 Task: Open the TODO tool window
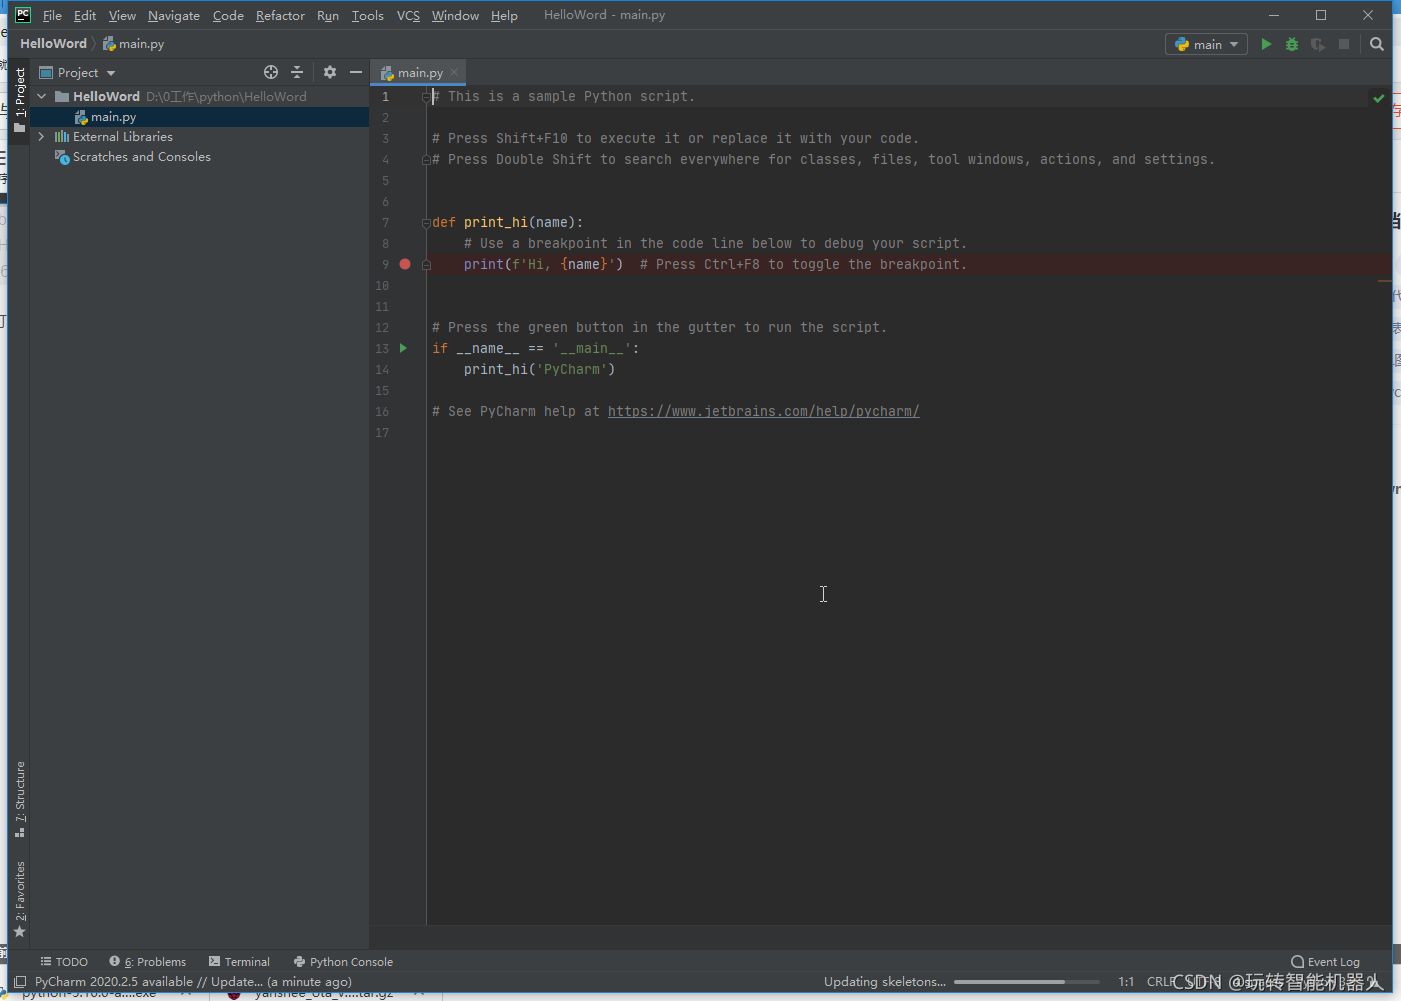(64, 962)
